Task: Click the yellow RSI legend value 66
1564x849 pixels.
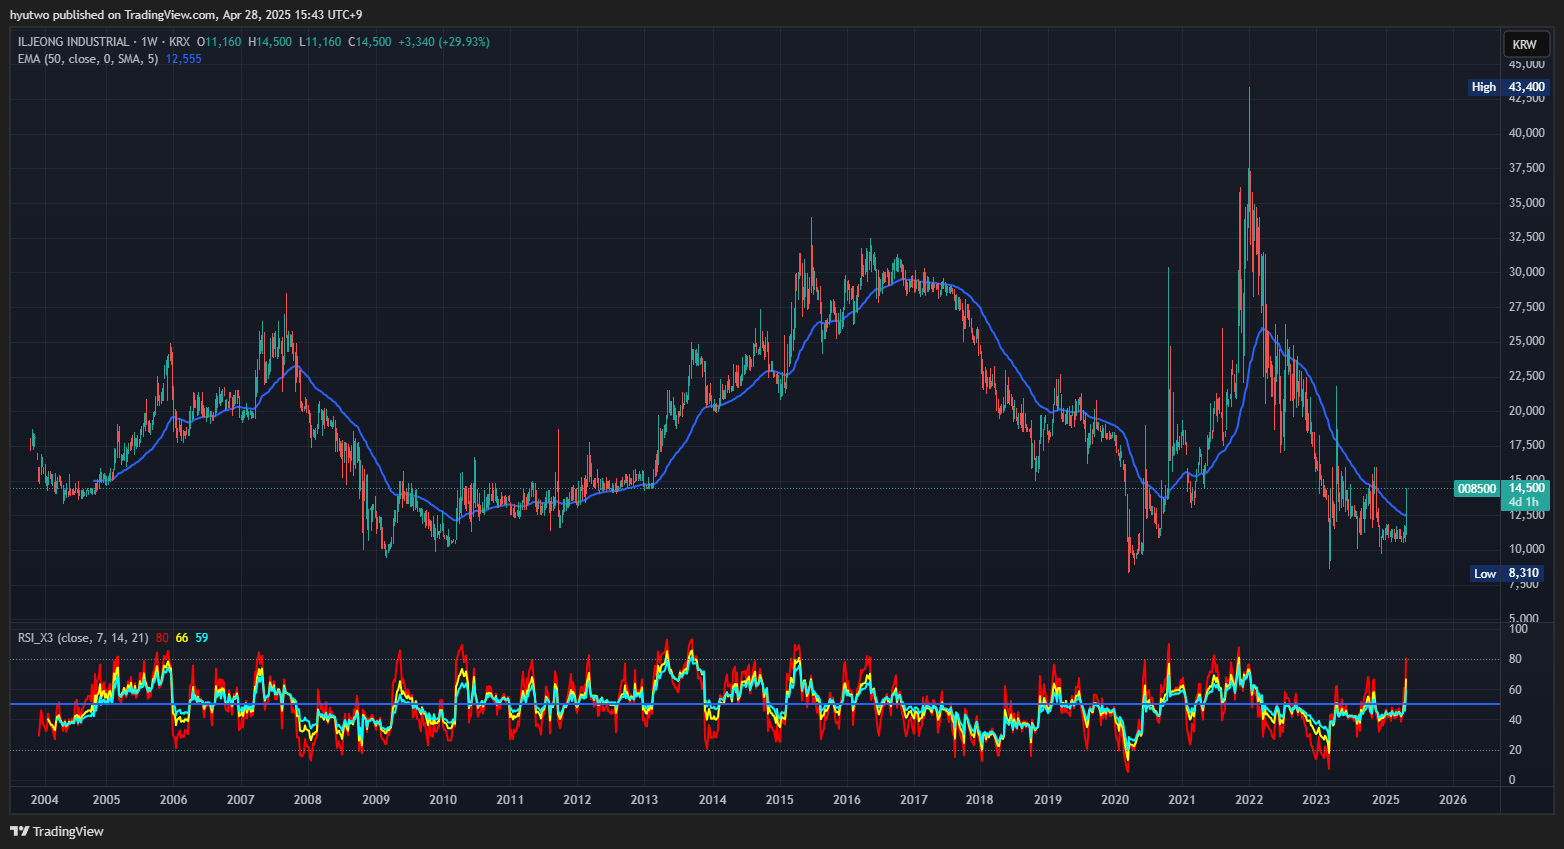Action: click(182, 638)
